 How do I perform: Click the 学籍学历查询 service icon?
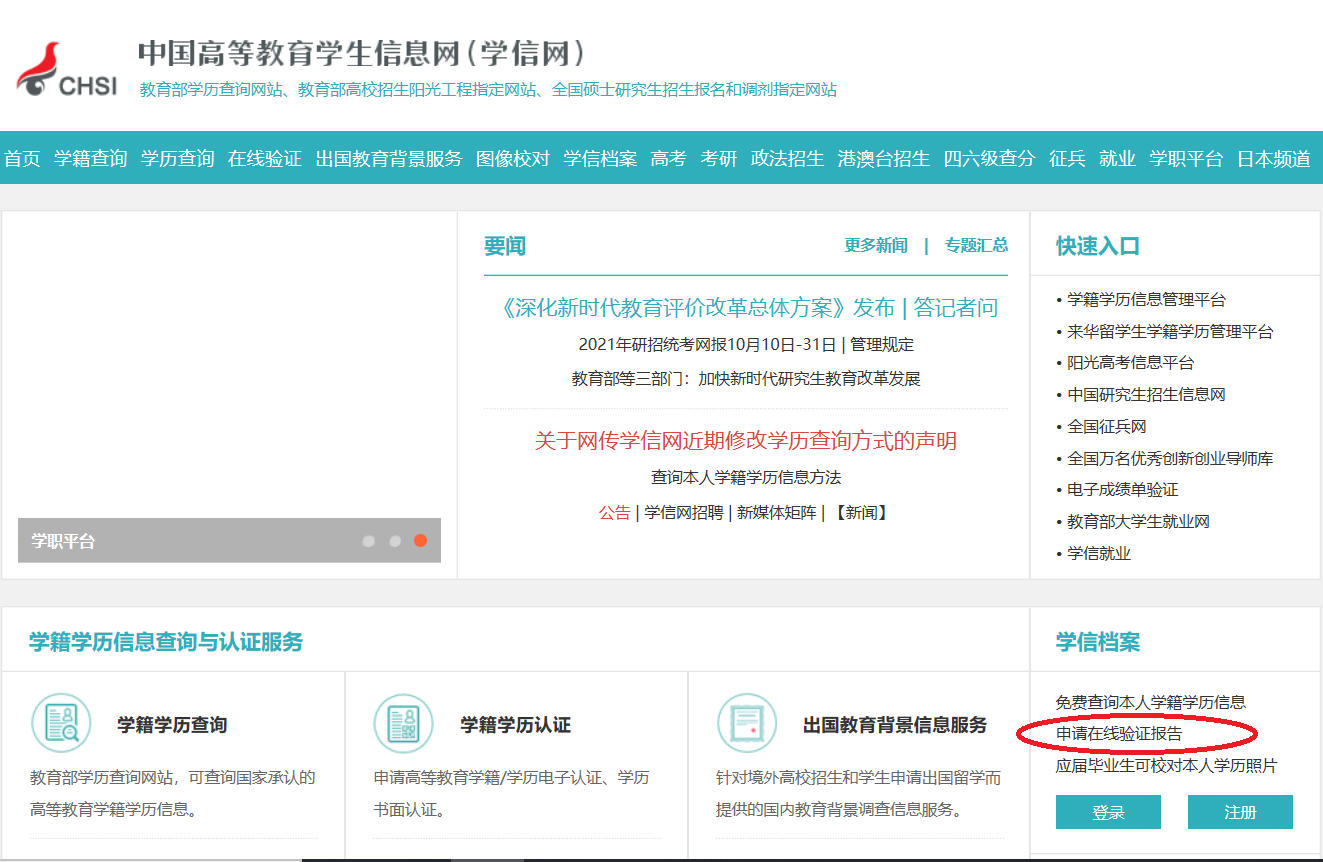[x=61, y=723]
